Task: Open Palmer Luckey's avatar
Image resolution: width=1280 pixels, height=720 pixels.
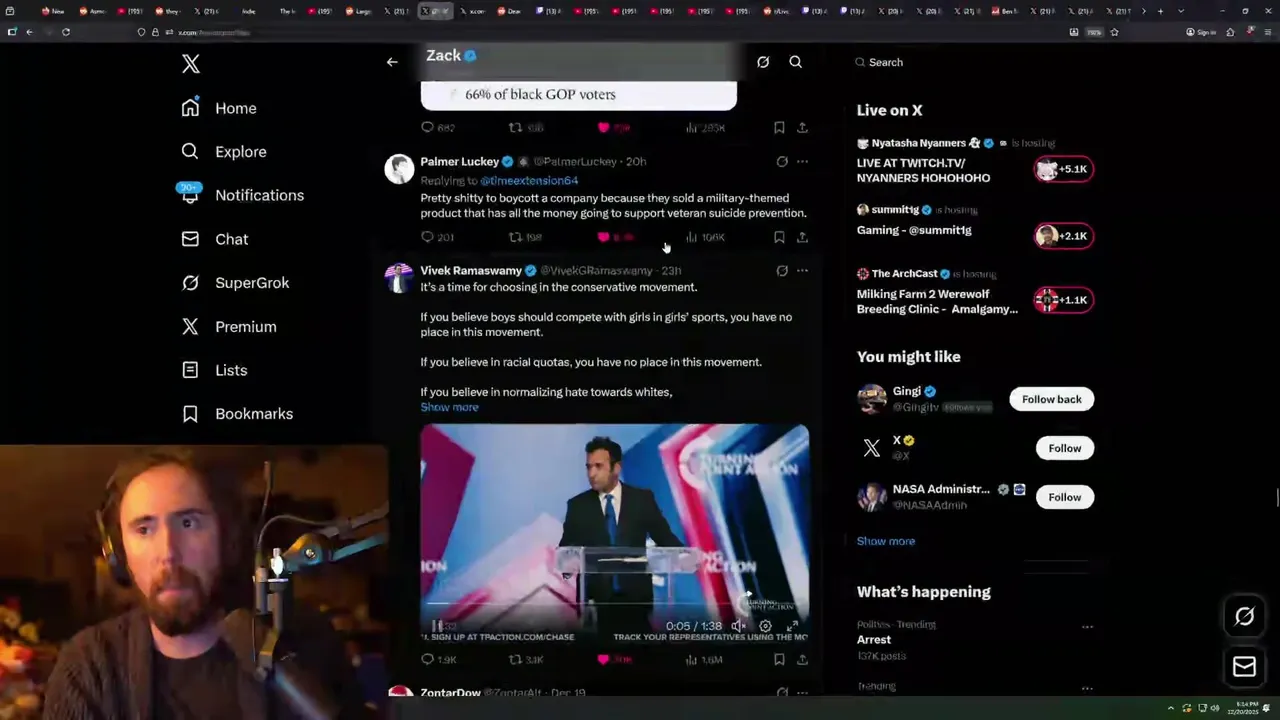Action: click(x=399, y=168)
